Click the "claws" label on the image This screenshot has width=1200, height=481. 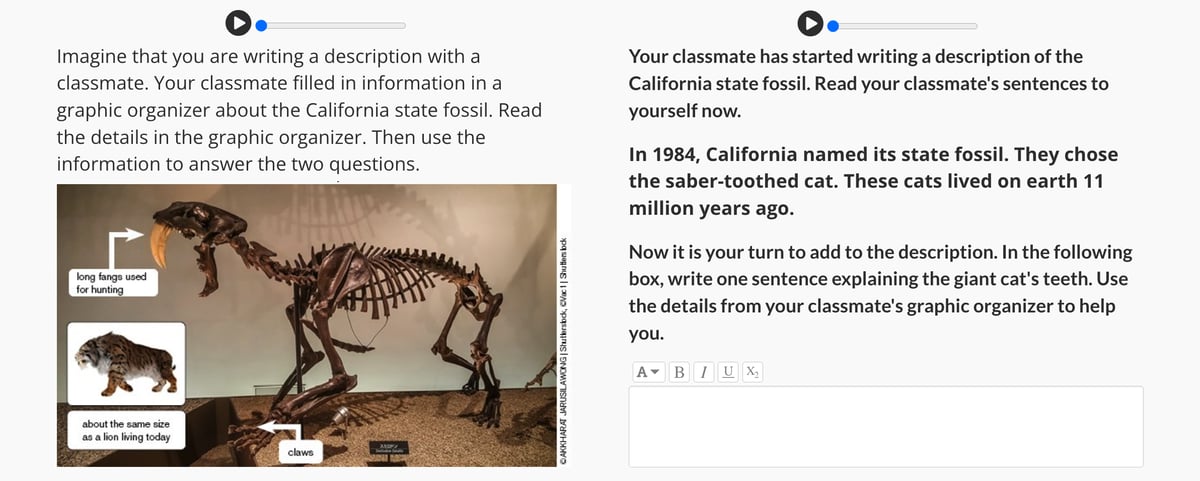(300, 453)
